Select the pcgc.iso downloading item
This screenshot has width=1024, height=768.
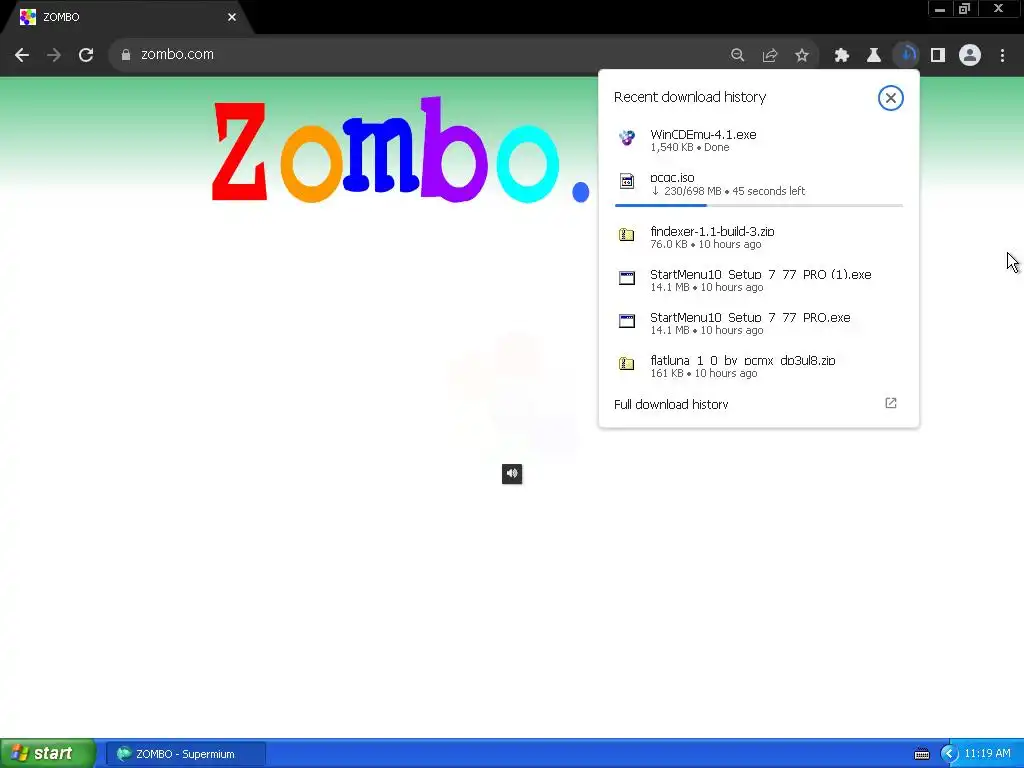click(759, 187)
